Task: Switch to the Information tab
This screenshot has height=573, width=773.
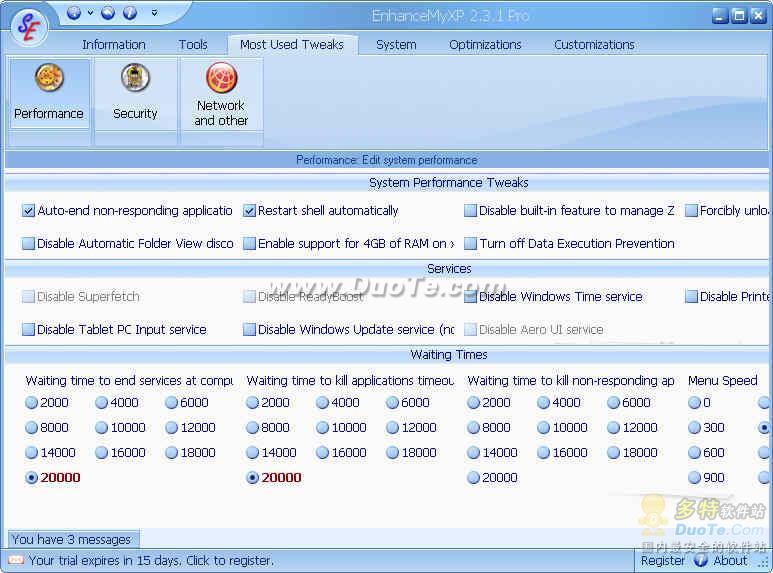Action: 114,45
